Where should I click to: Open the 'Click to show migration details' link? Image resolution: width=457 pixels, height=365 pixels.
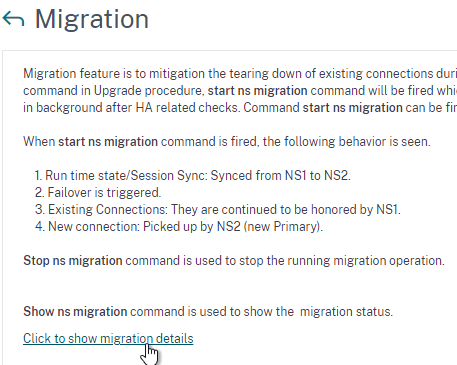pos(108,339)
